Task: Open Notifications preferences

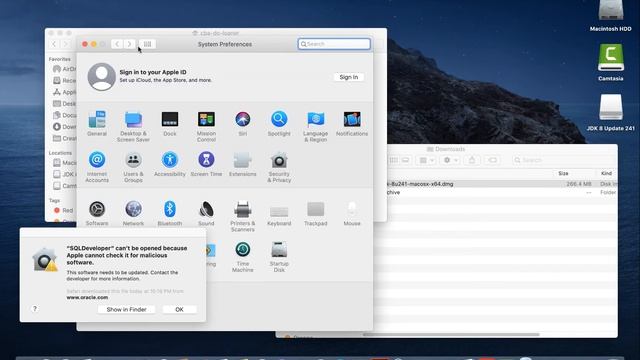Action: coord(352,124)
